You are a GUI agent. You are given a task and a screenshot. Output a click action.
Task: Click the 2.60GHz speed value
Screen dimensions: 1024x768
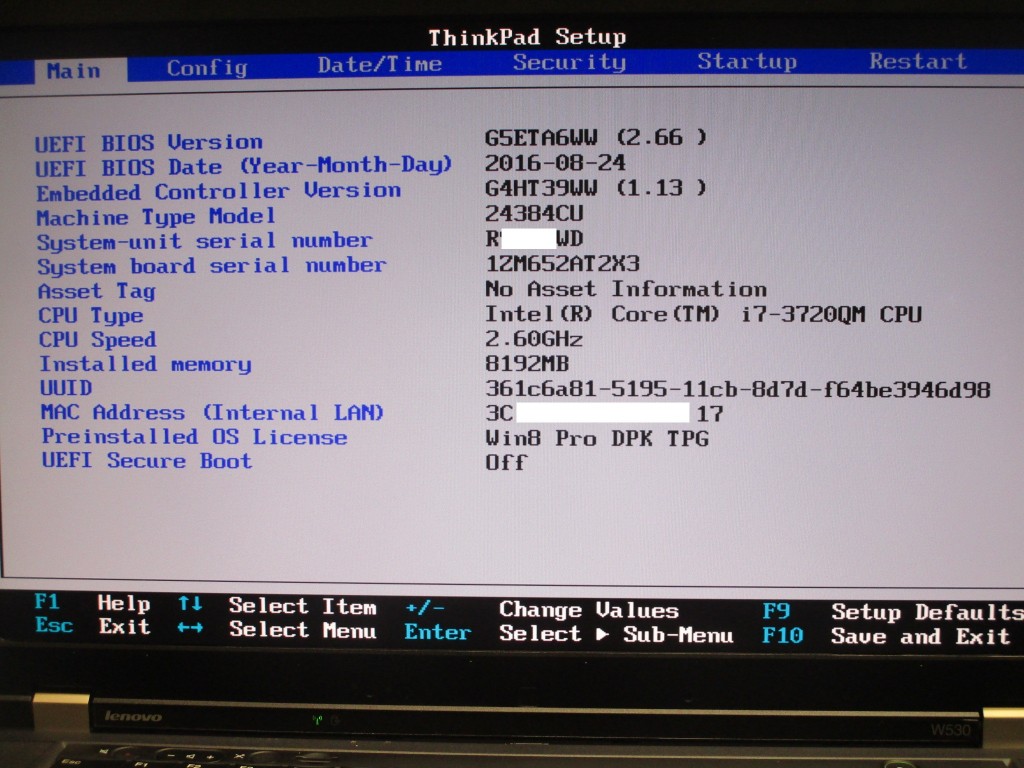coord(534,339)
